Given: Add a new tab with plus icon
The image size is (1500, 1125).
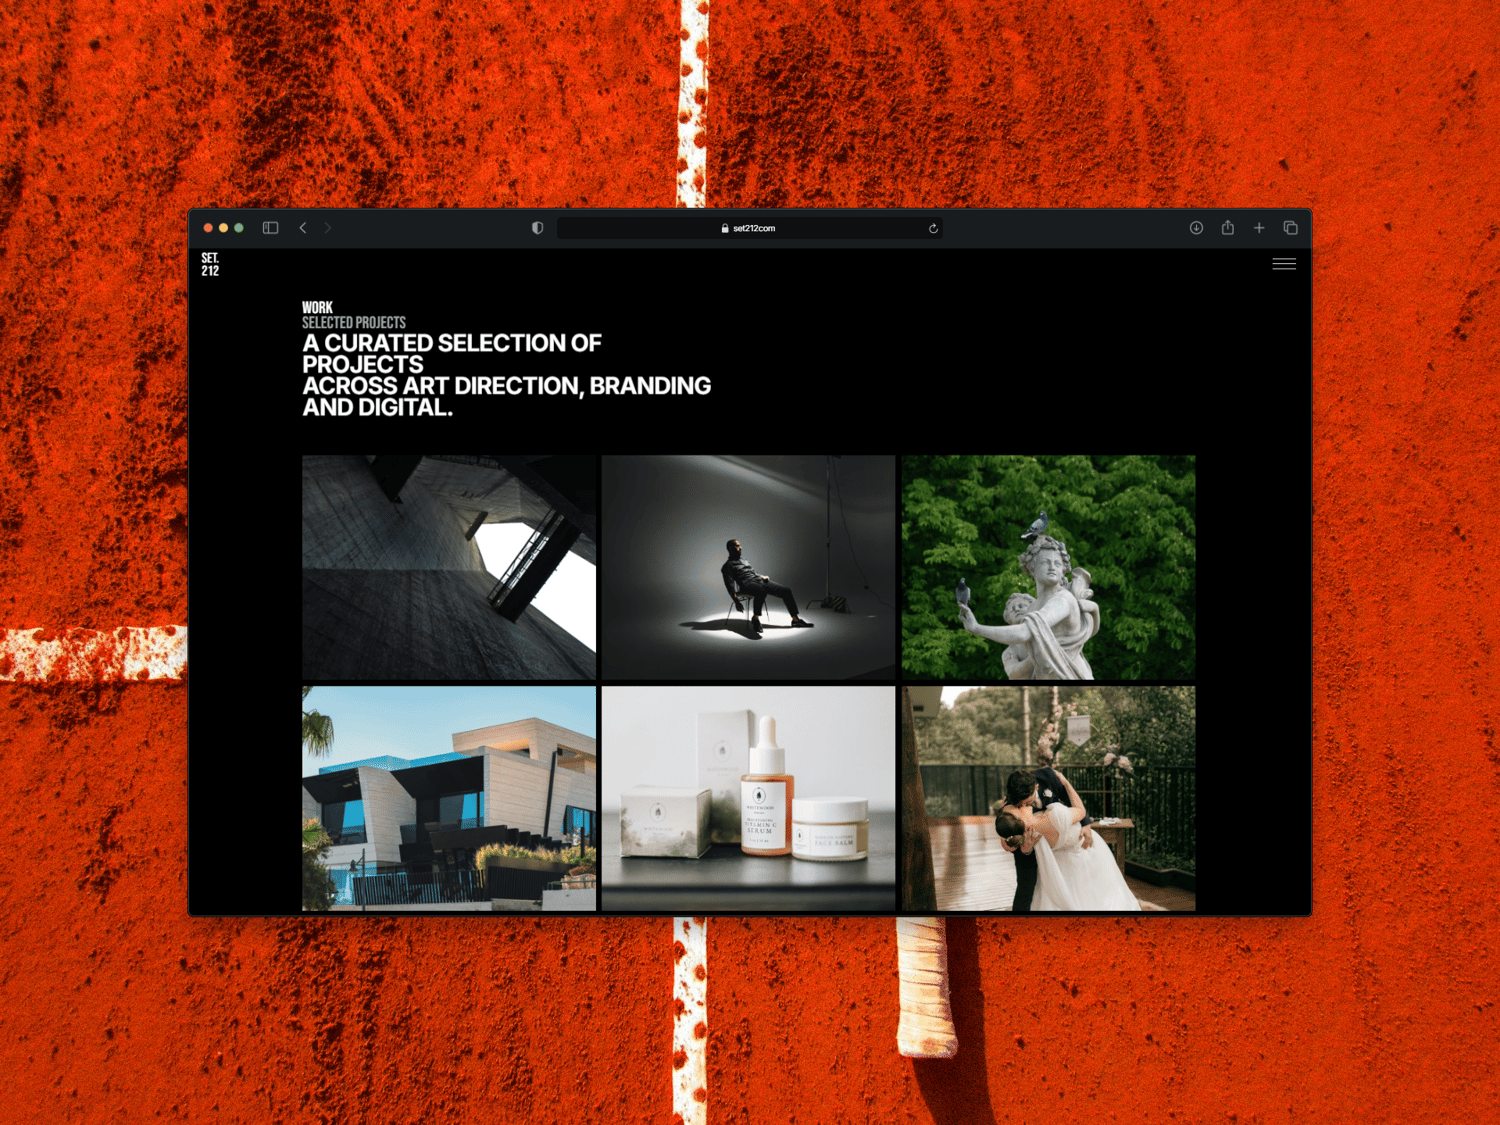Looking at the screenshot, I should tap(1259, 228).
